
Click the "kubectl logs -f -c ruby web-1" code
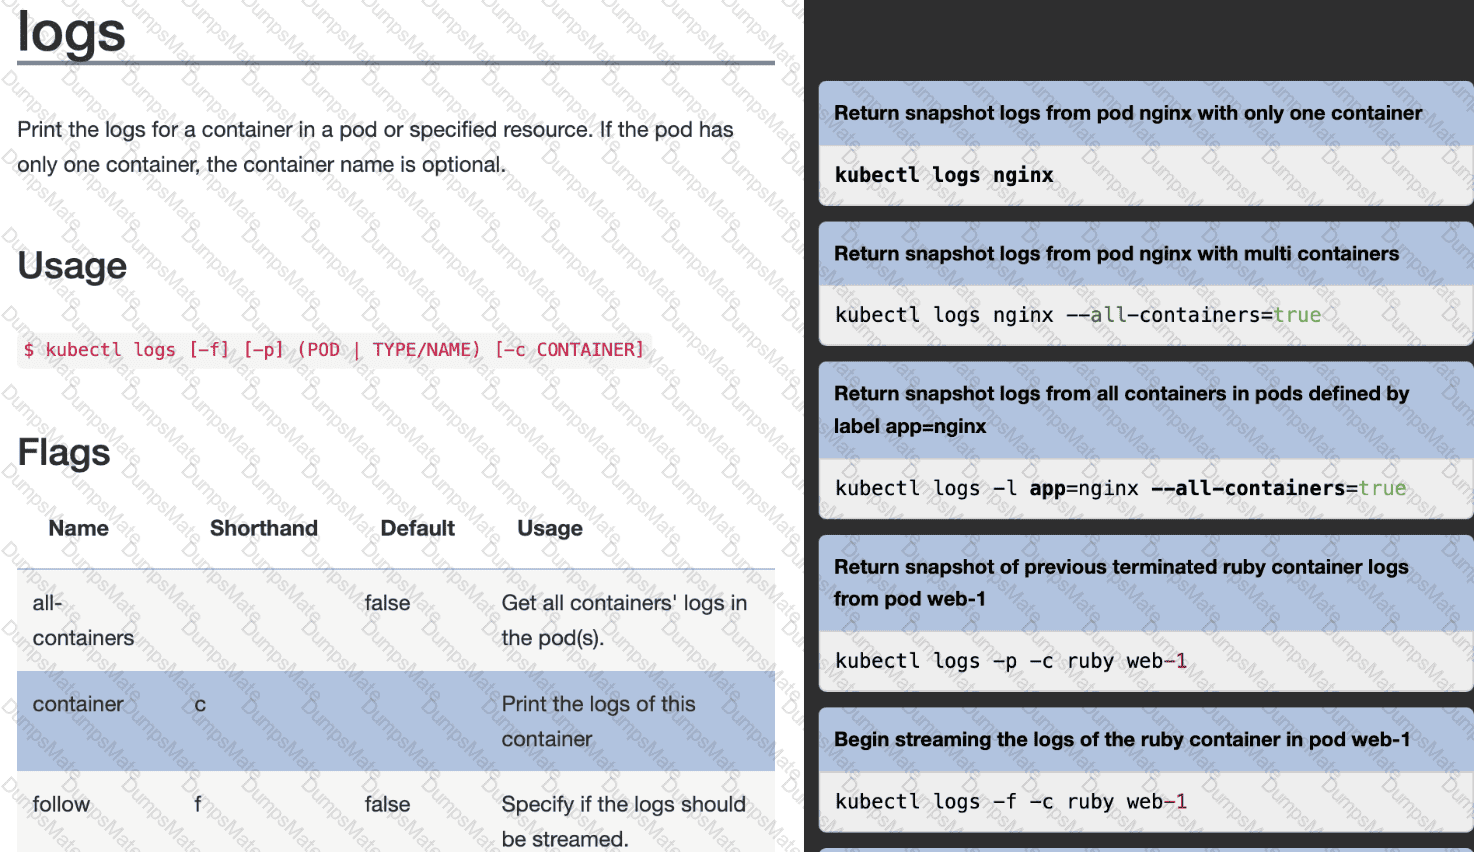(x=1010, y=802)
